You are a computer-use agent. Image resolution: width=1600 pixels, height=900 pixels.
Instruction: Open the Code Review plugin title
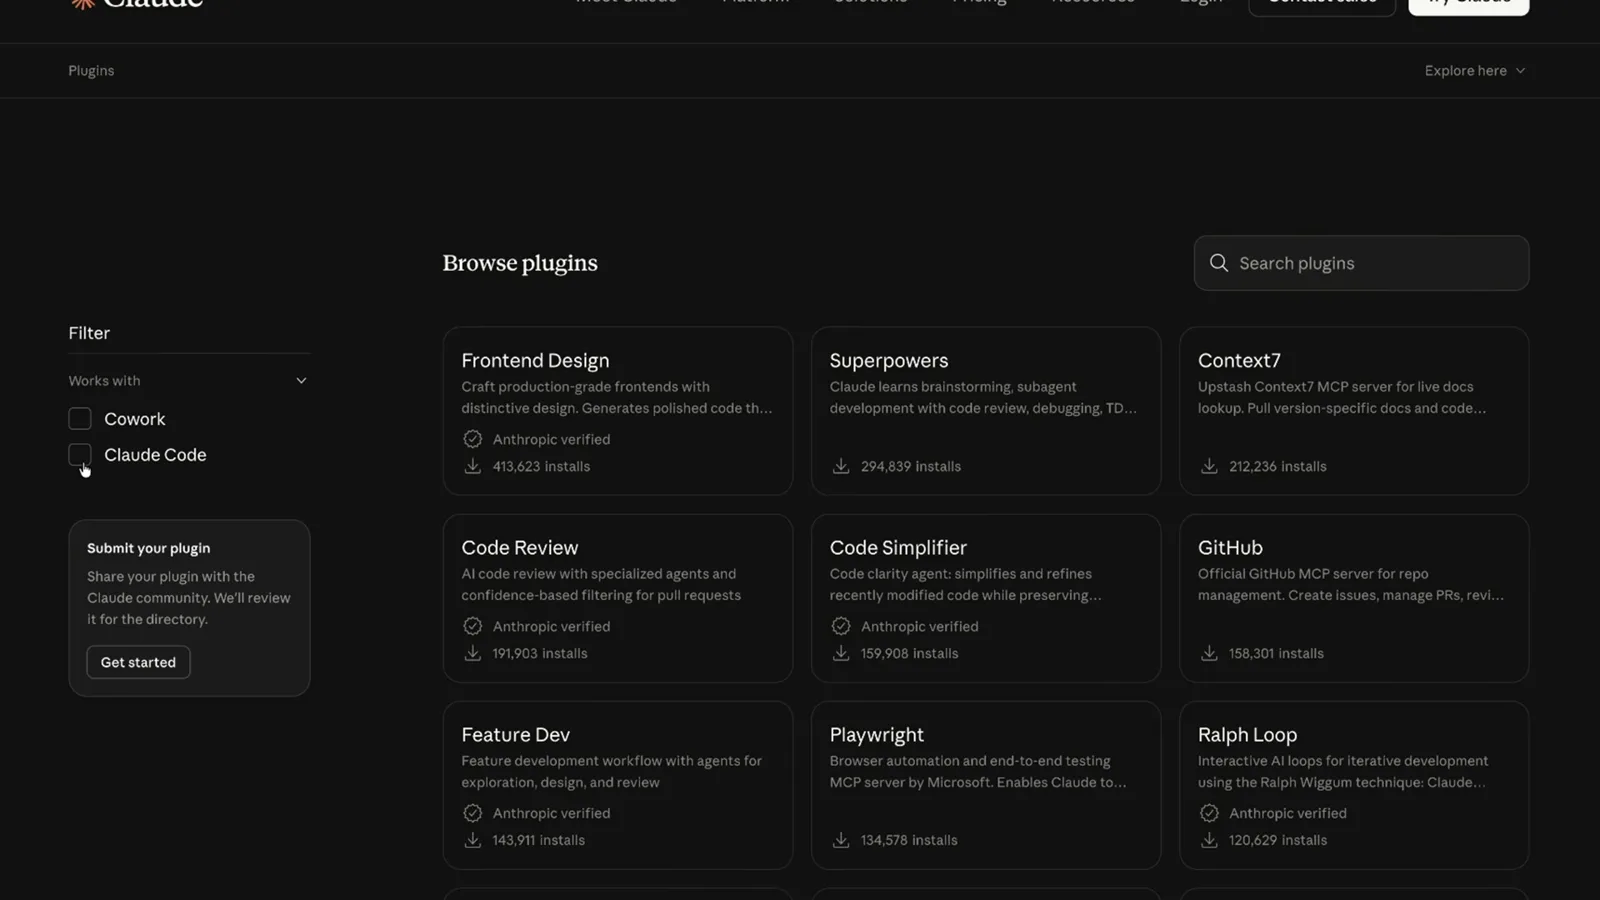point(520,547)
